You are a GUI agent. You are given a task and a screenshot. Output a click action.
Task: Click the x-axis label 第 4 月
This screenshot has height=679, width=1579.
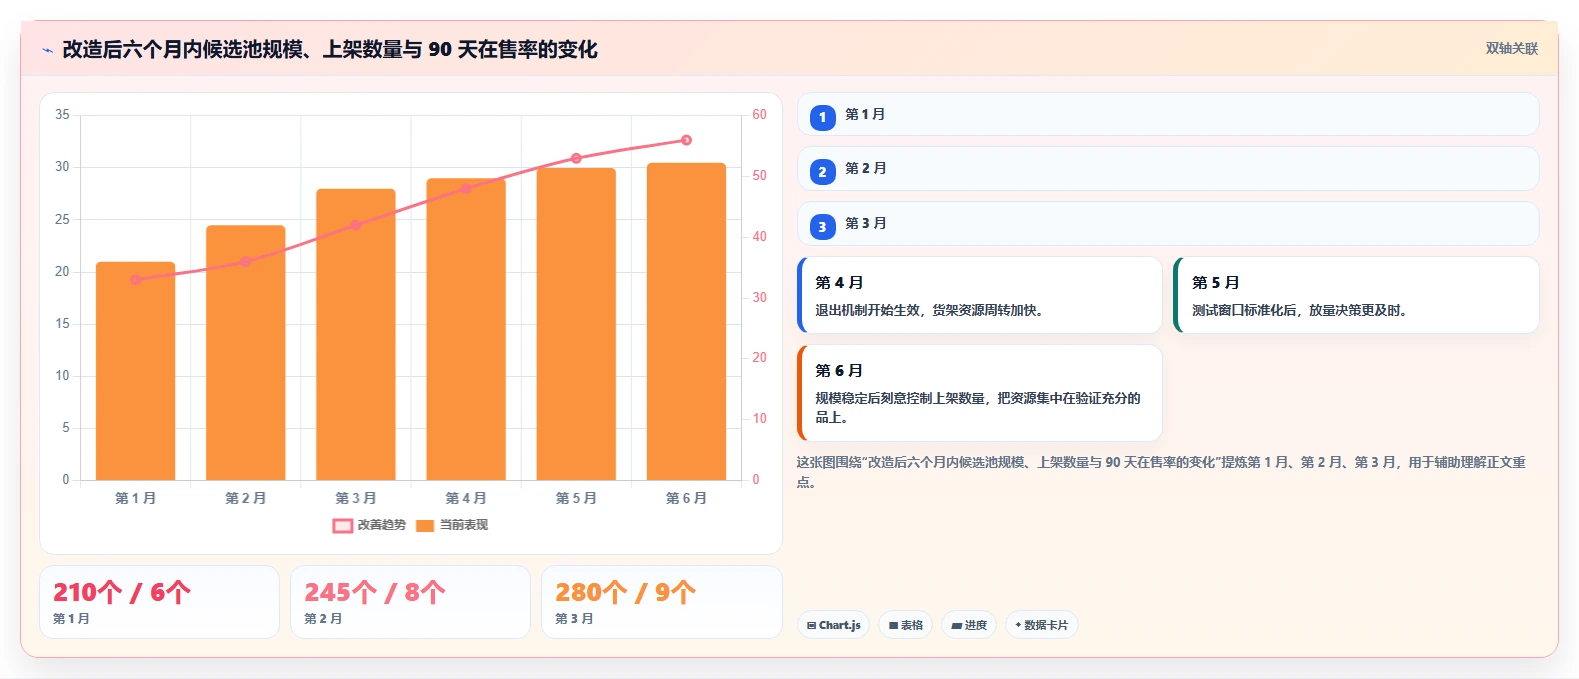pyautogui.click(x=466, y=498)
